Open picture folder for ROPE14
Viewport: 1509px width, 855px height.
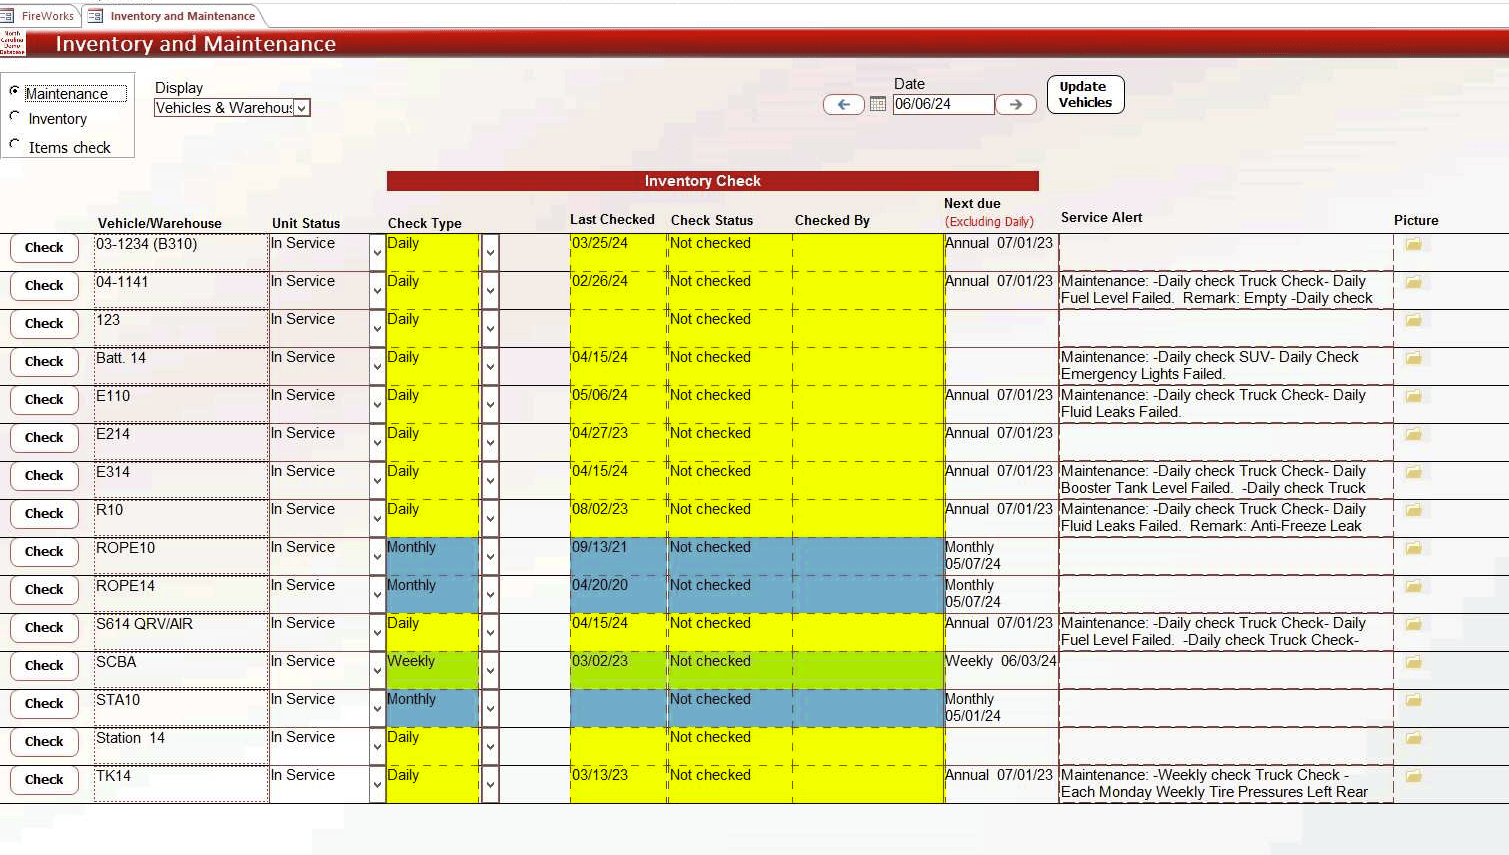pos(1413,586)
